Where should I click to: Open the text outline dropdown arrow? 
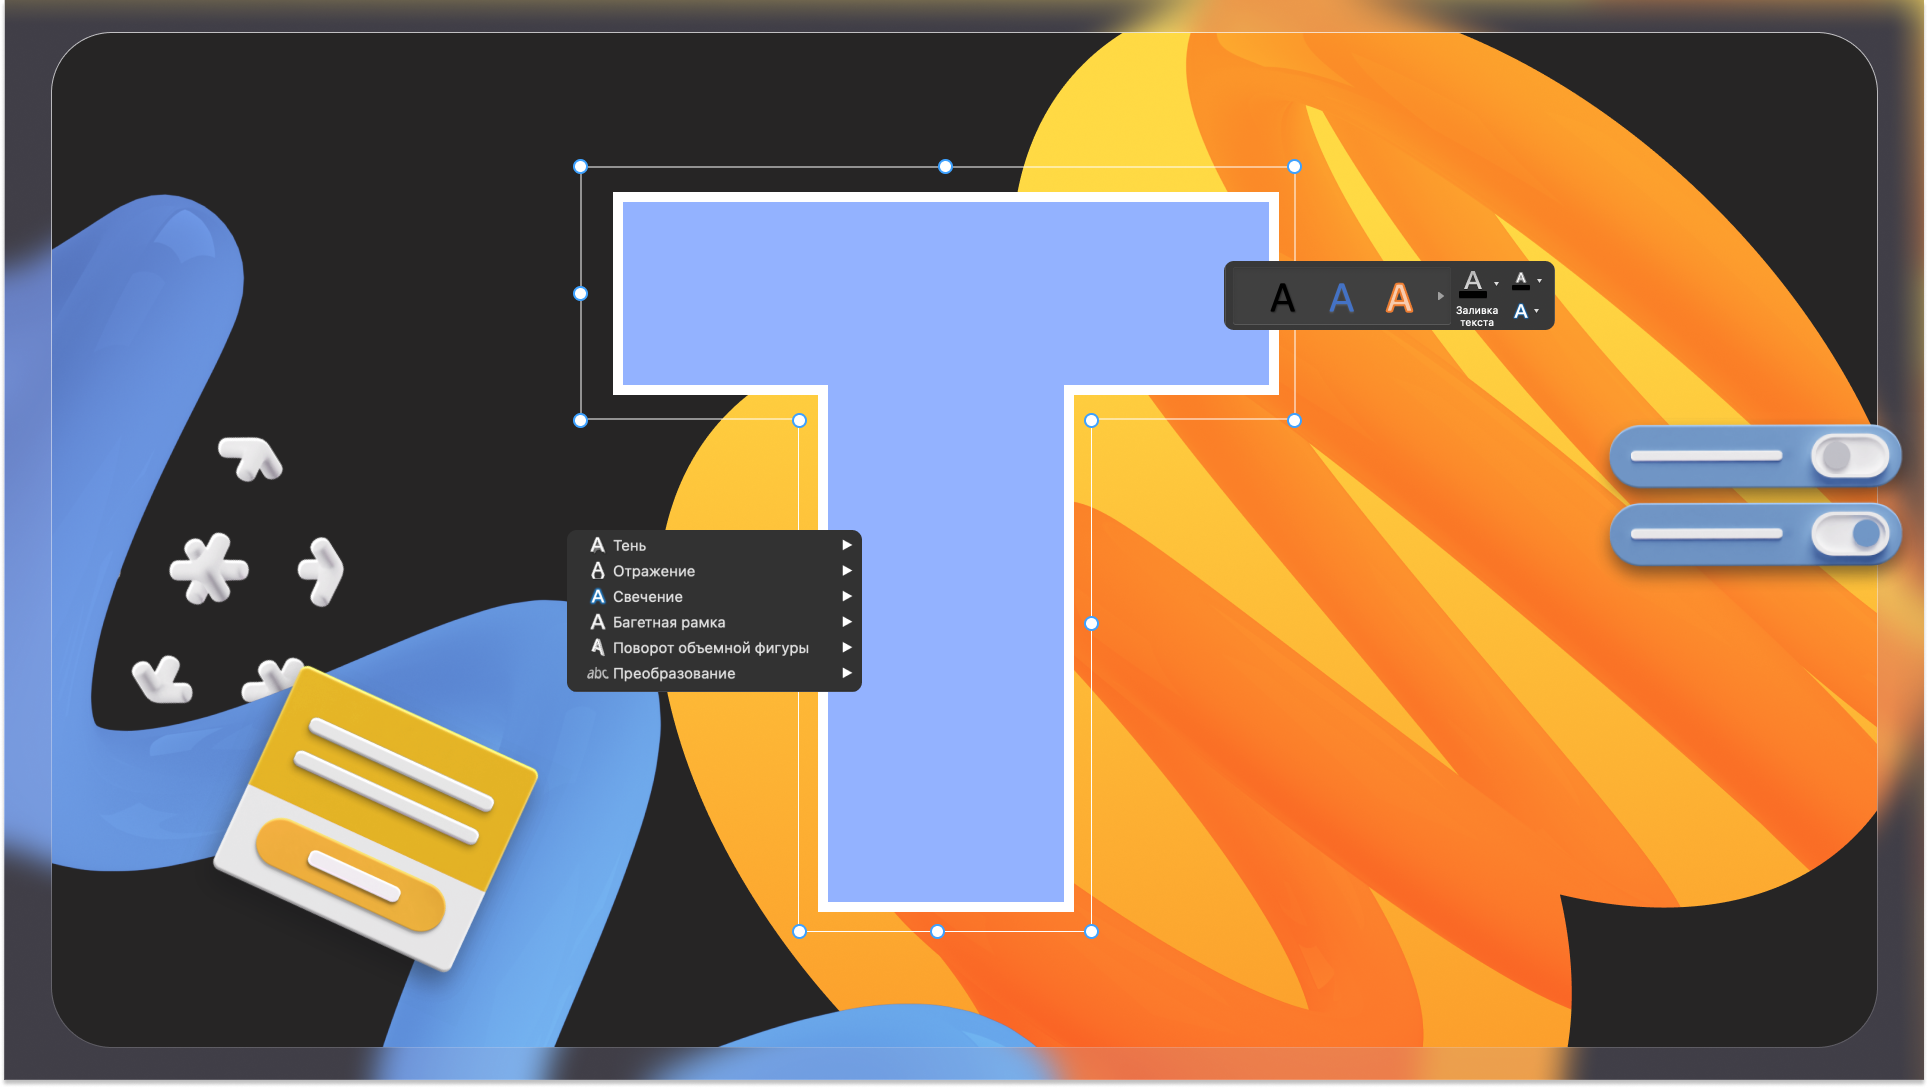(1539, 281)
